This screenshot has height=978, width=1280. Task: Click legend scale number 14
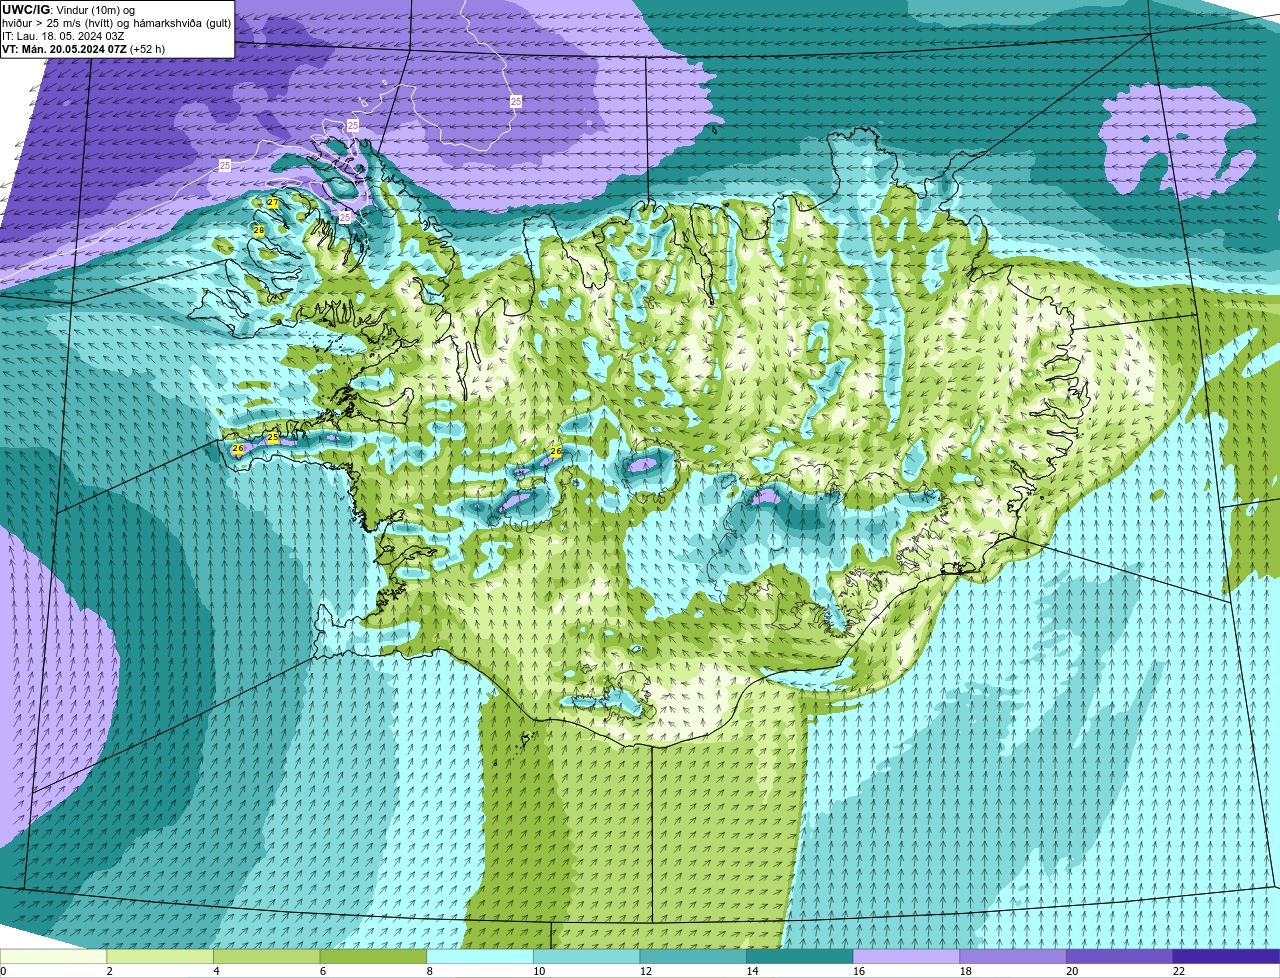click(x=752, y=971)
